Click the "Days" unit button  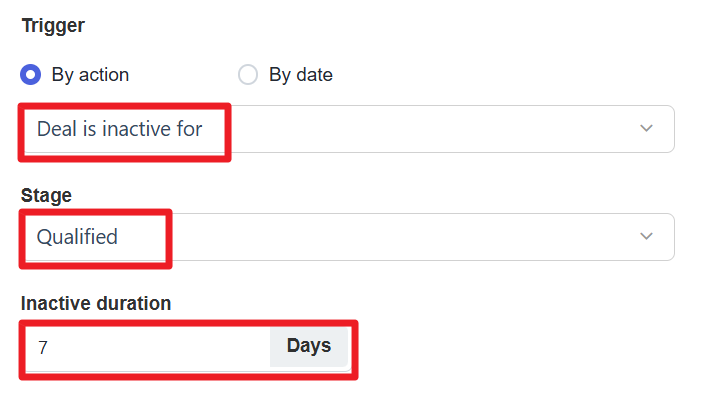(x=308, y=346)
